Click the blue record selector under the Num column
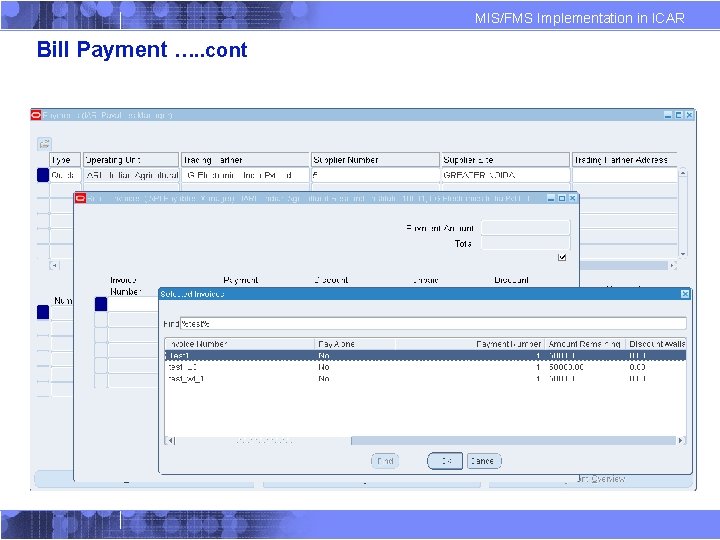 [x=43, y=312]
